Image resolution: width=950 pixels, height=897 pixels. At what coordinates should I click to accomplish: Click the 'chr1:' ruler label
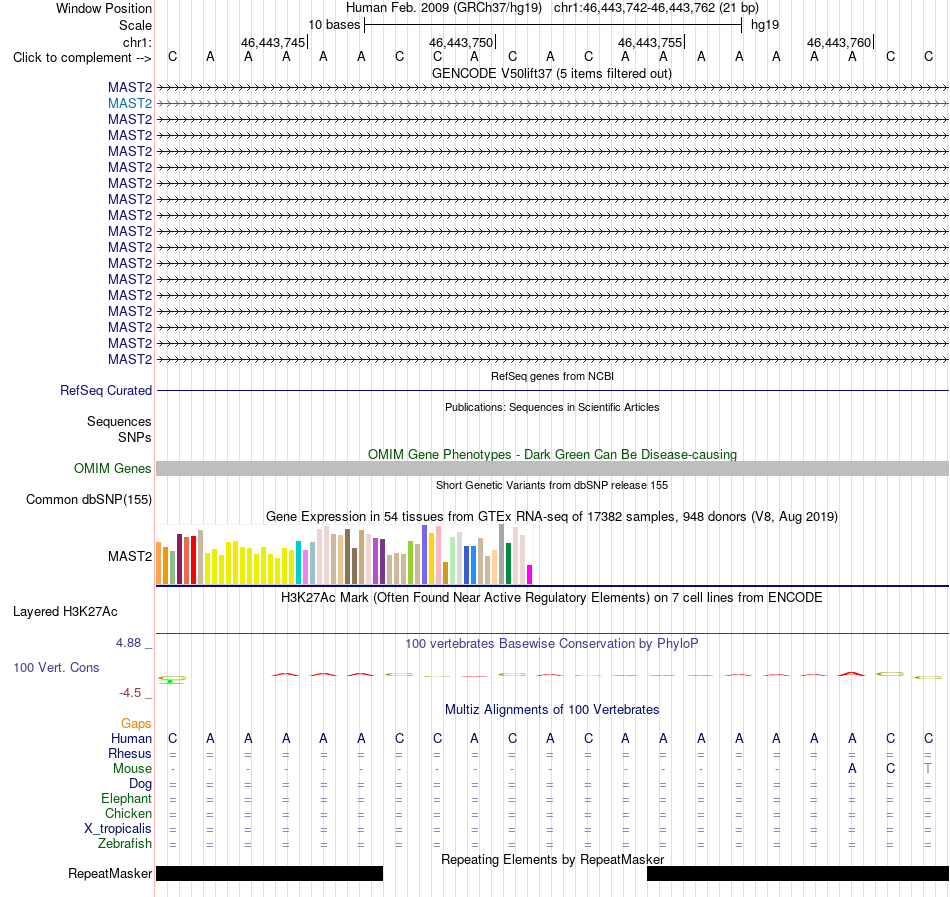(137, 42)
